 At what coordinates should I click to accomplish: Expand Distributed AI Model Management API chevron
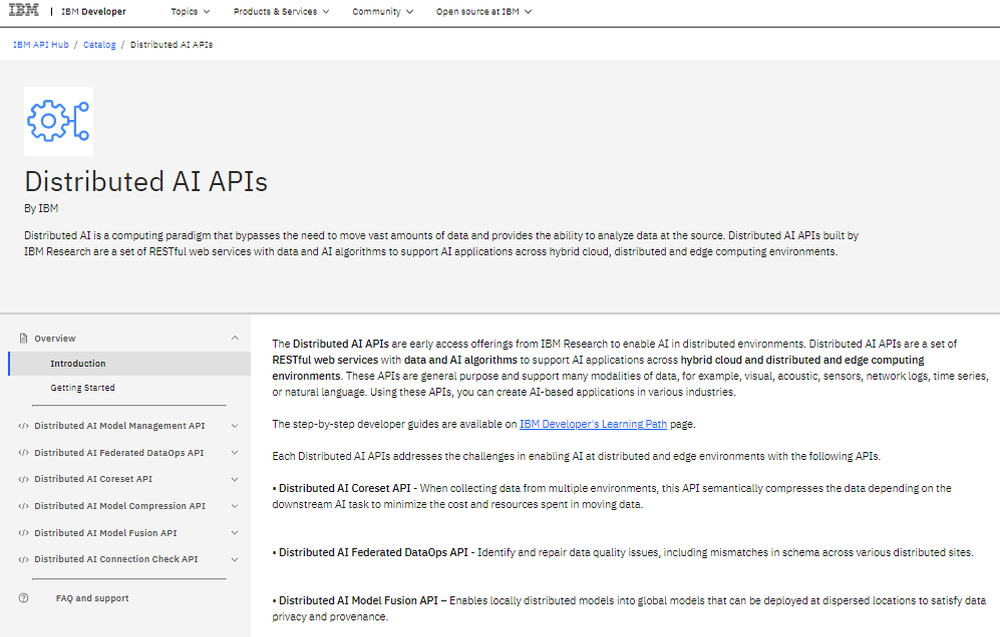pos(235,426)
